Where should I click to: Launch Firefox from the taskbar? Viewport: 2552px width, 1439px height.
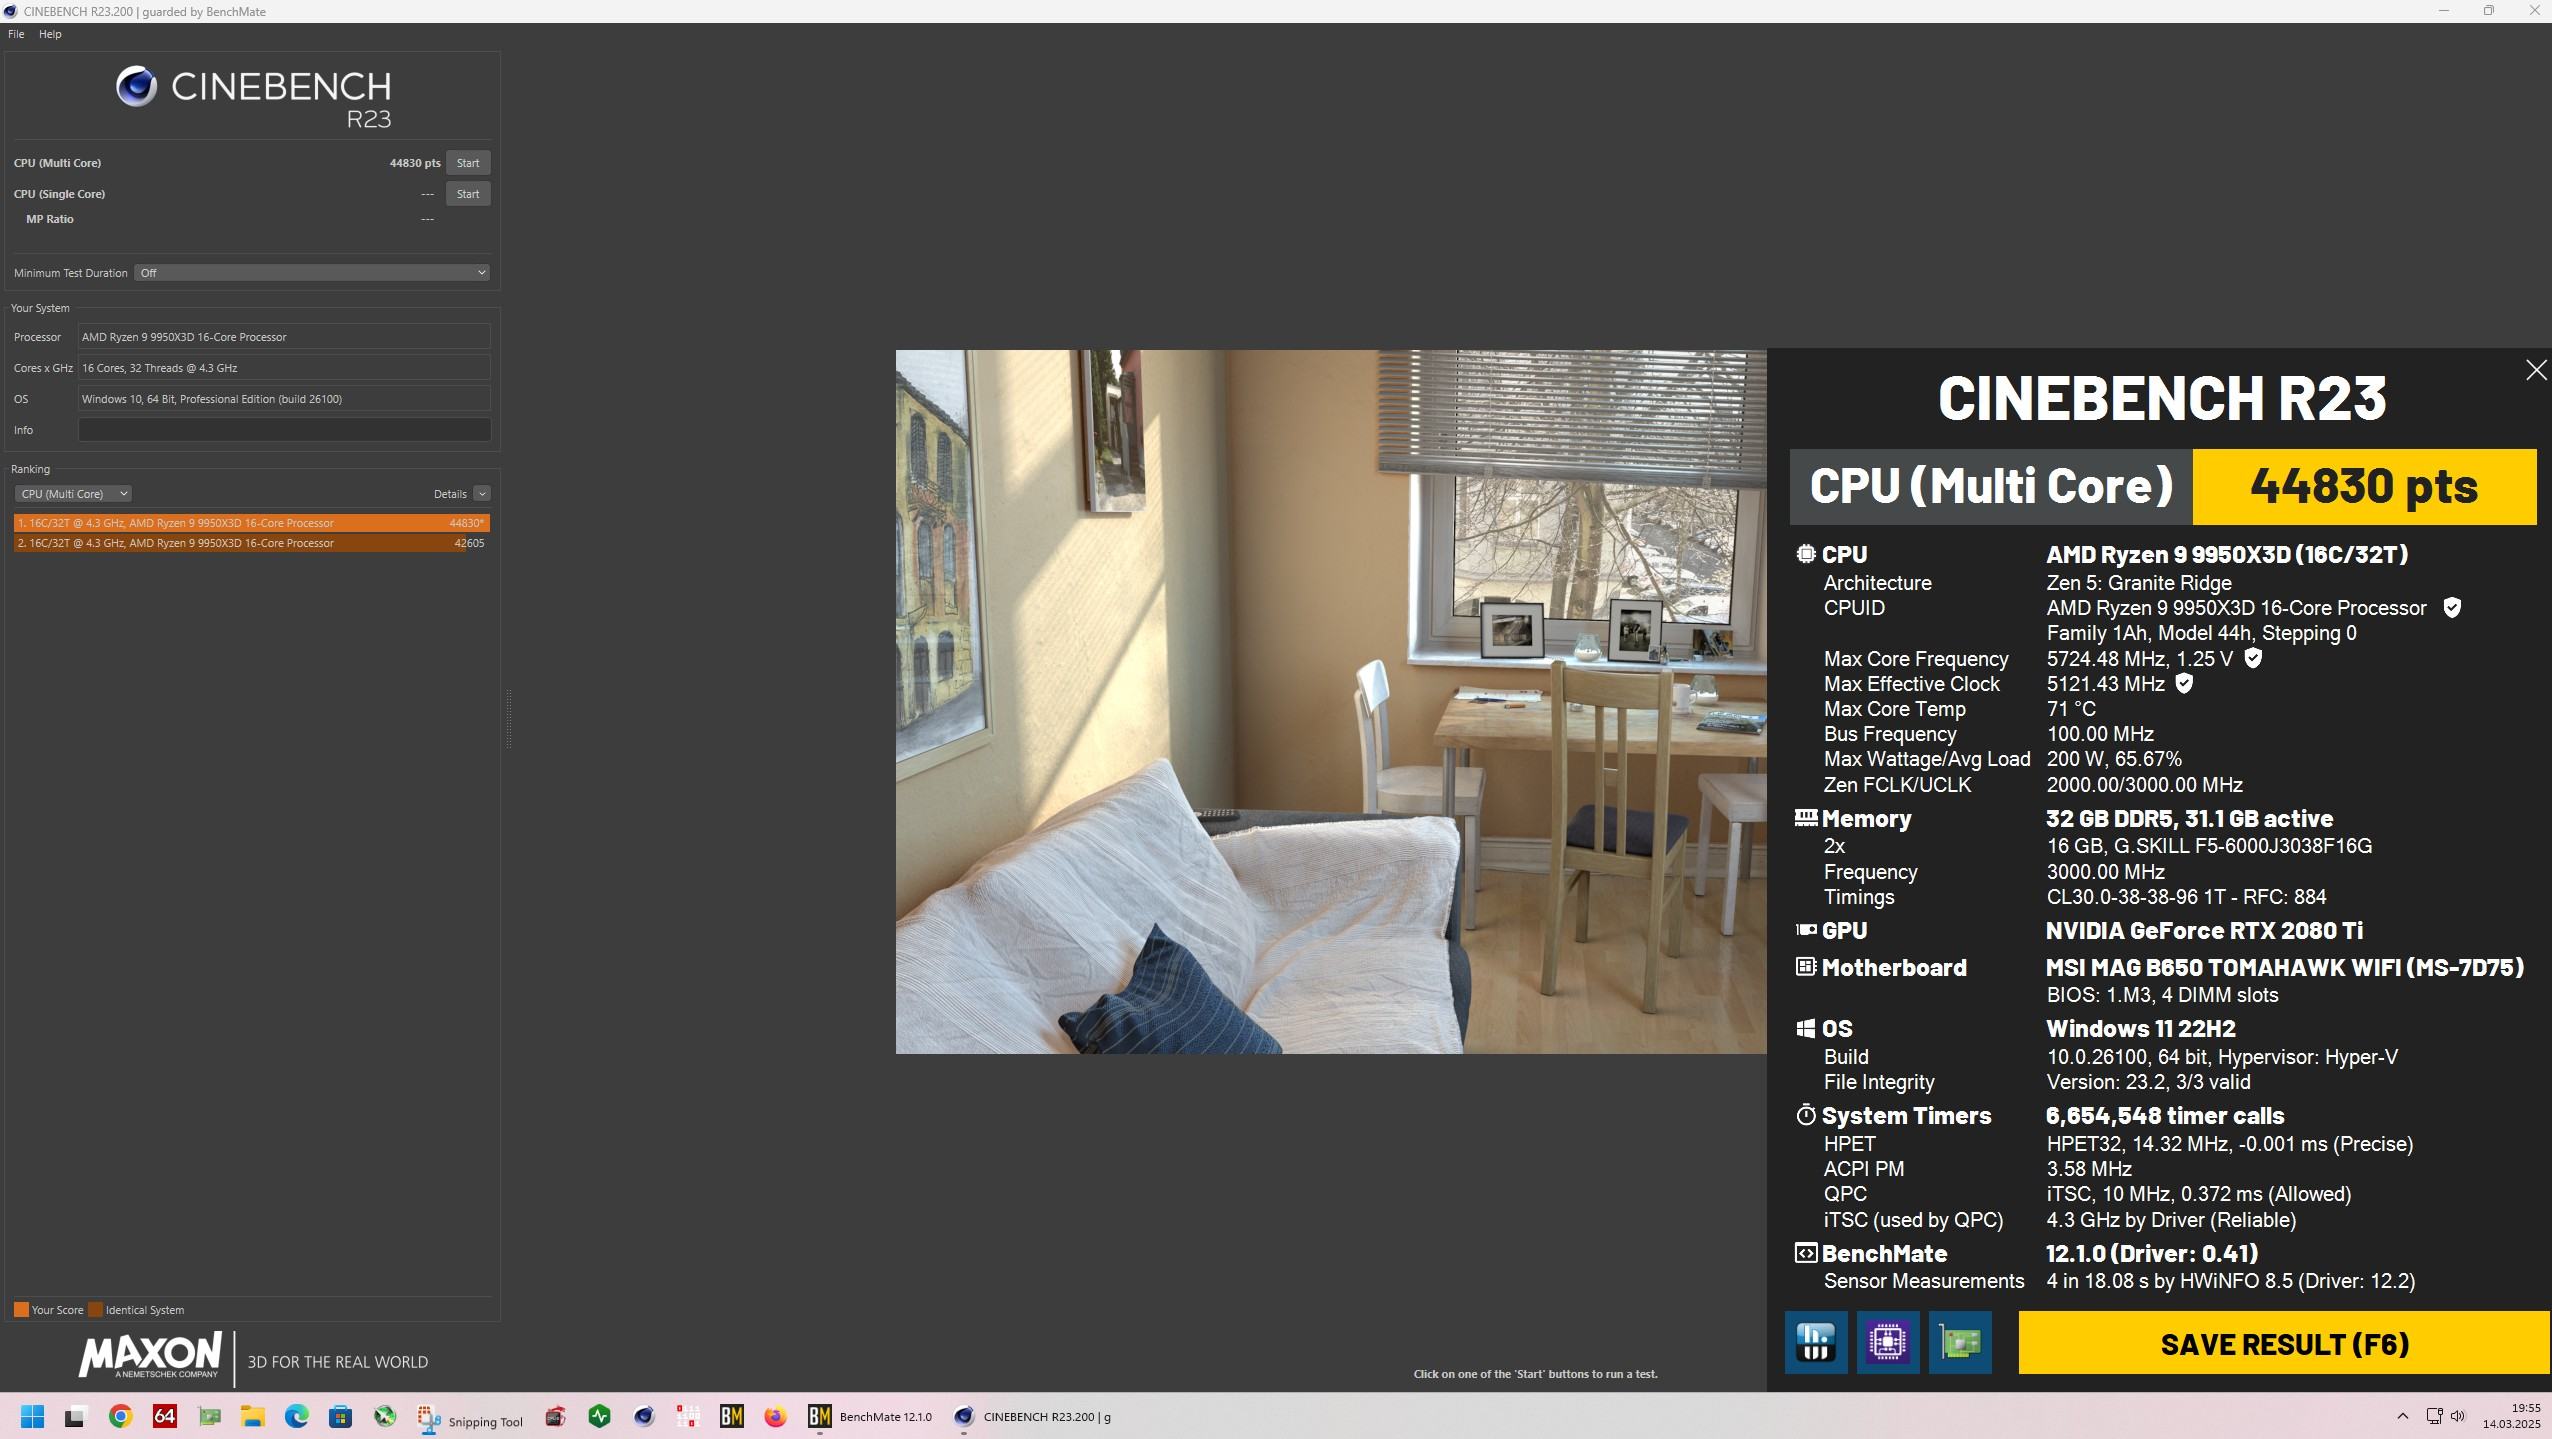(775, 1416)
